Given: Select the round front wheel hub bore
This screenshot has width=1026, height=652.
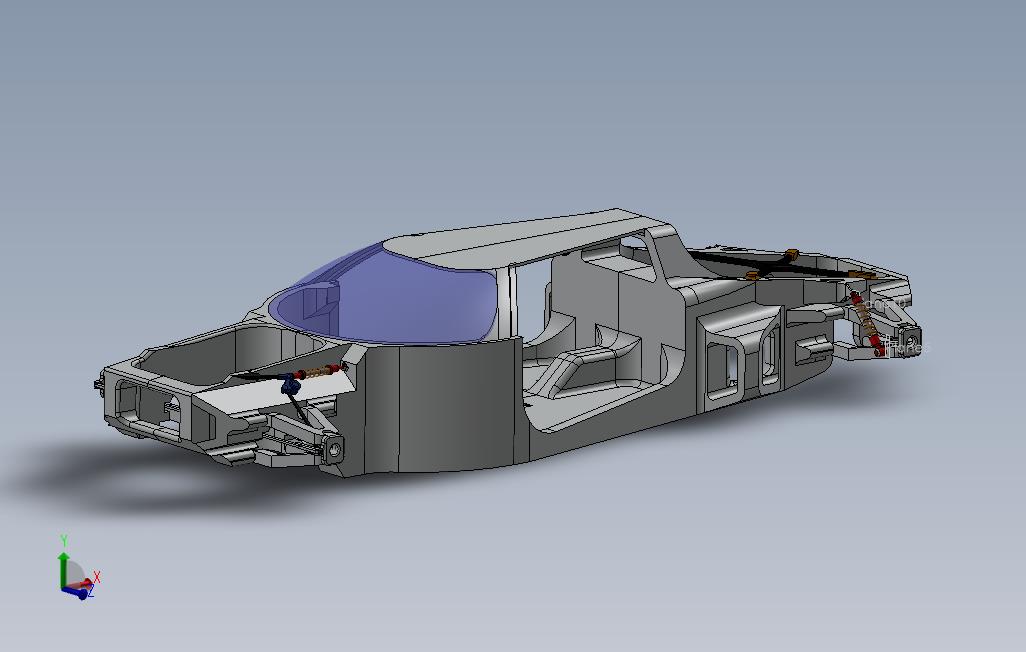Looking at the screenshot, I should 336,450.
